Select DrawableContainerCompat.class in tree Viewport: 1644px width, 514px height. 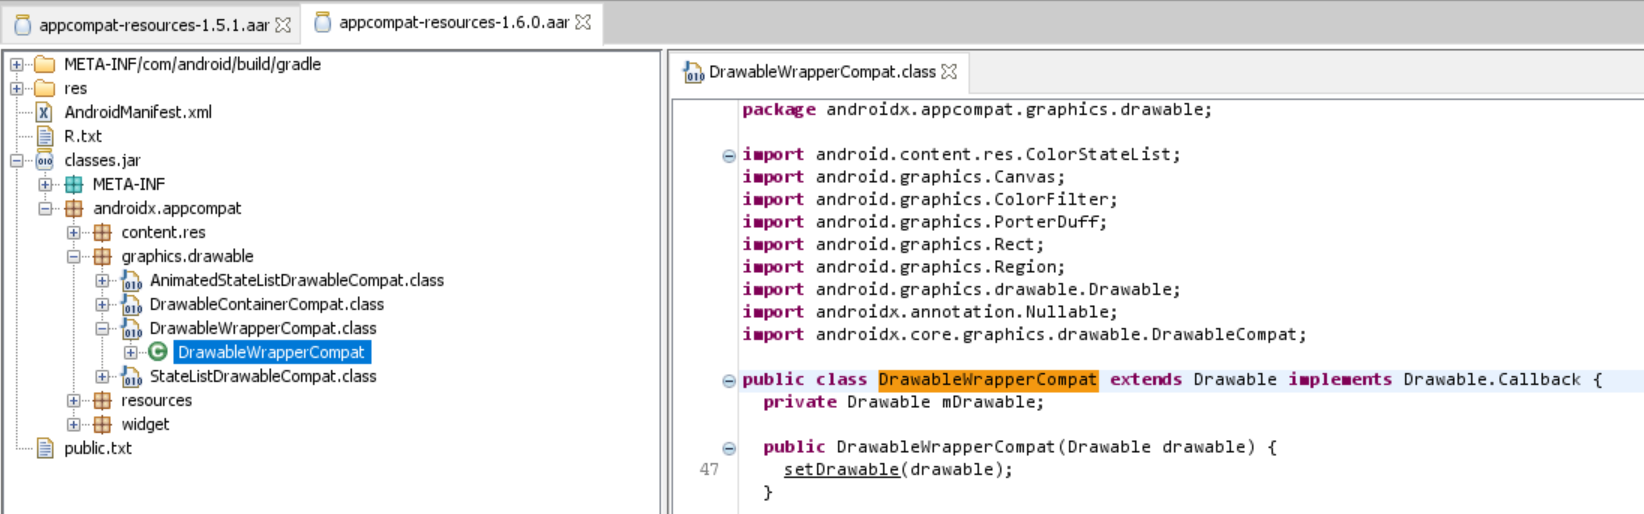click(x=267, y=304)
